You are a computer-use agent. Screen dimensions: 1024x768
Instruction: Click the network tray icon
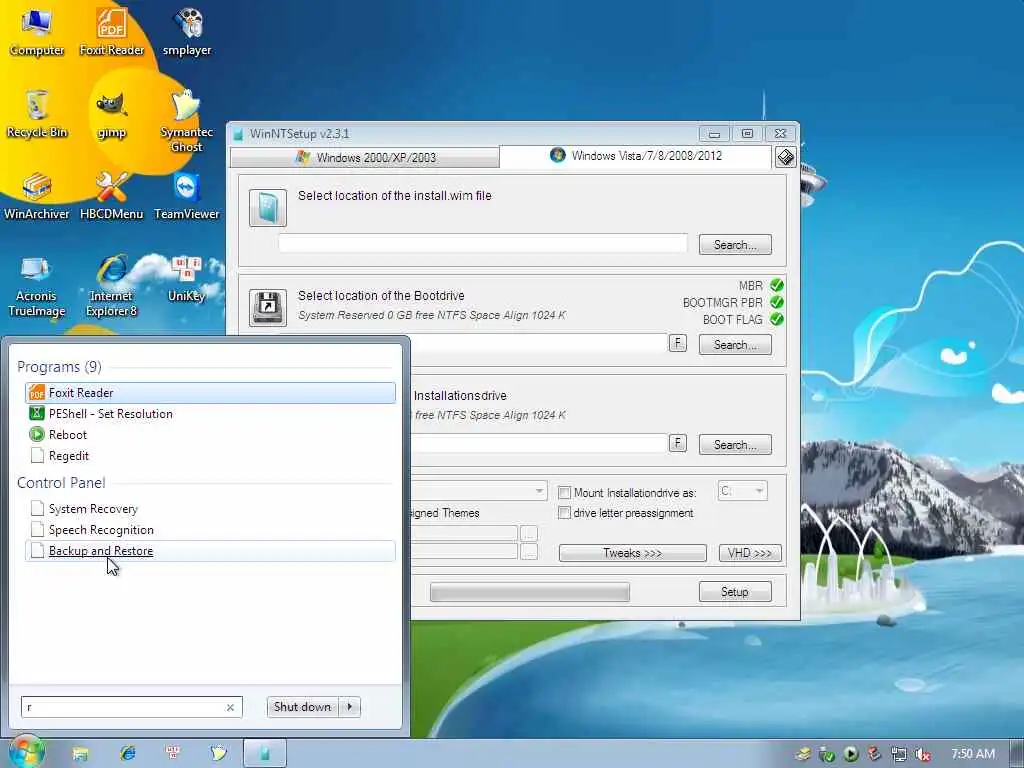(899, 754)
